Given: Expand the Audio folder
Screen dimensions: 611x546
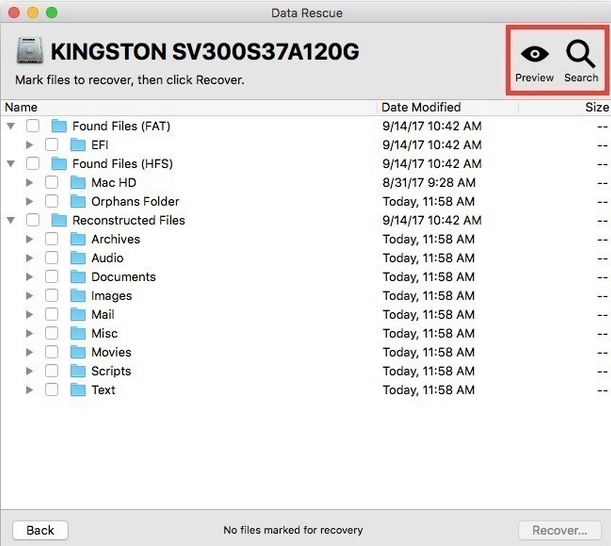Looking at the screenshot, I should pyautogui.click(x=29, y=258).
